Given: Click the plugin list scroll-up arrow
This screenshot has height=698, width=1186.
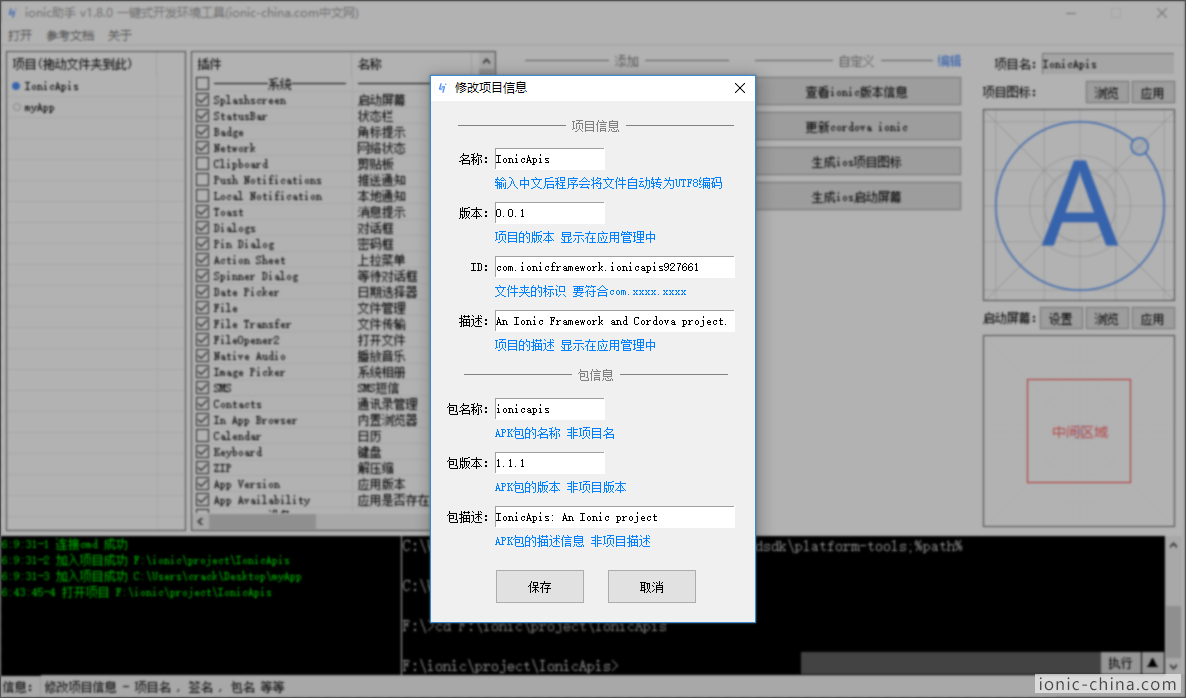Looking at the screenshot, I should tap(486, 62).
